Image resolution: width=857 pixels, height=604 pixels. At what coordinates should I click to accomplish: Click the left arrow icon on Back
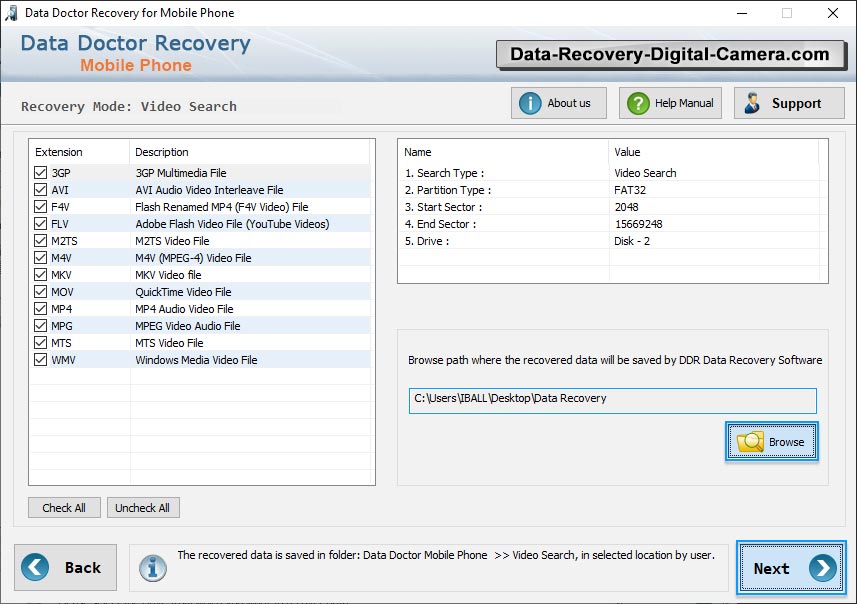click(x=35, y=567)
